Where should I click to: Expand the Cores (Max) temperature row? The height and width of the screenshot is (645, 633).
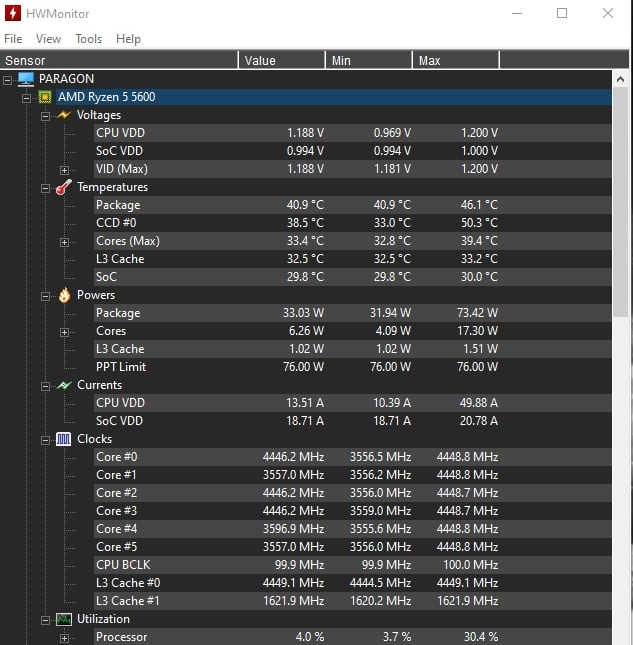click(64, 242)
